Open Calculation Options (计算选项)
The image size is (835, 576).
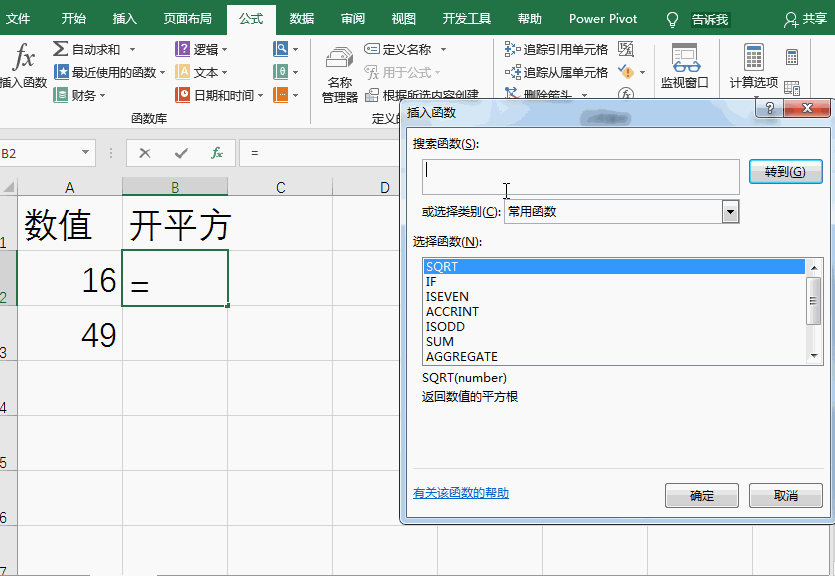[754, 67]
